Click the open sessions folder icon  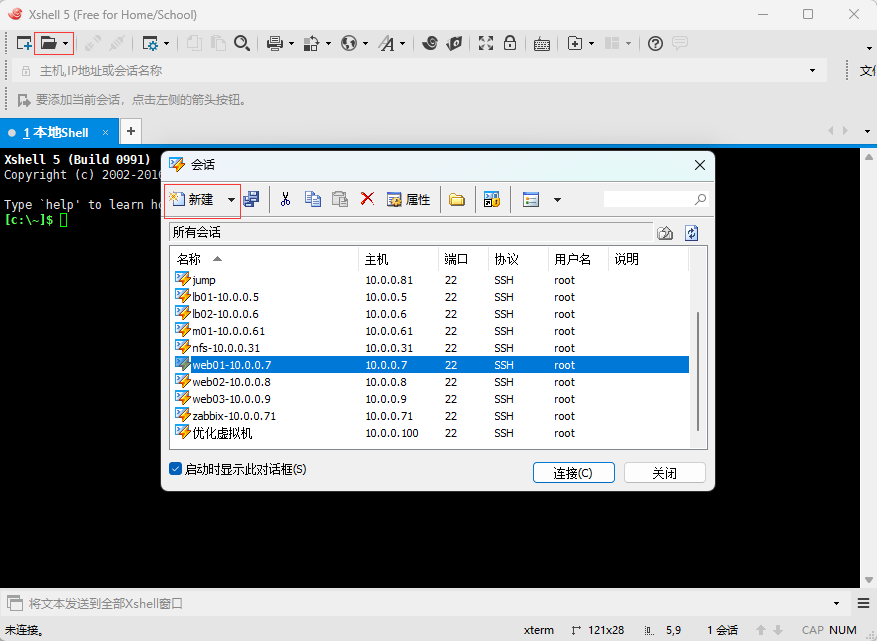pos(49,43)
